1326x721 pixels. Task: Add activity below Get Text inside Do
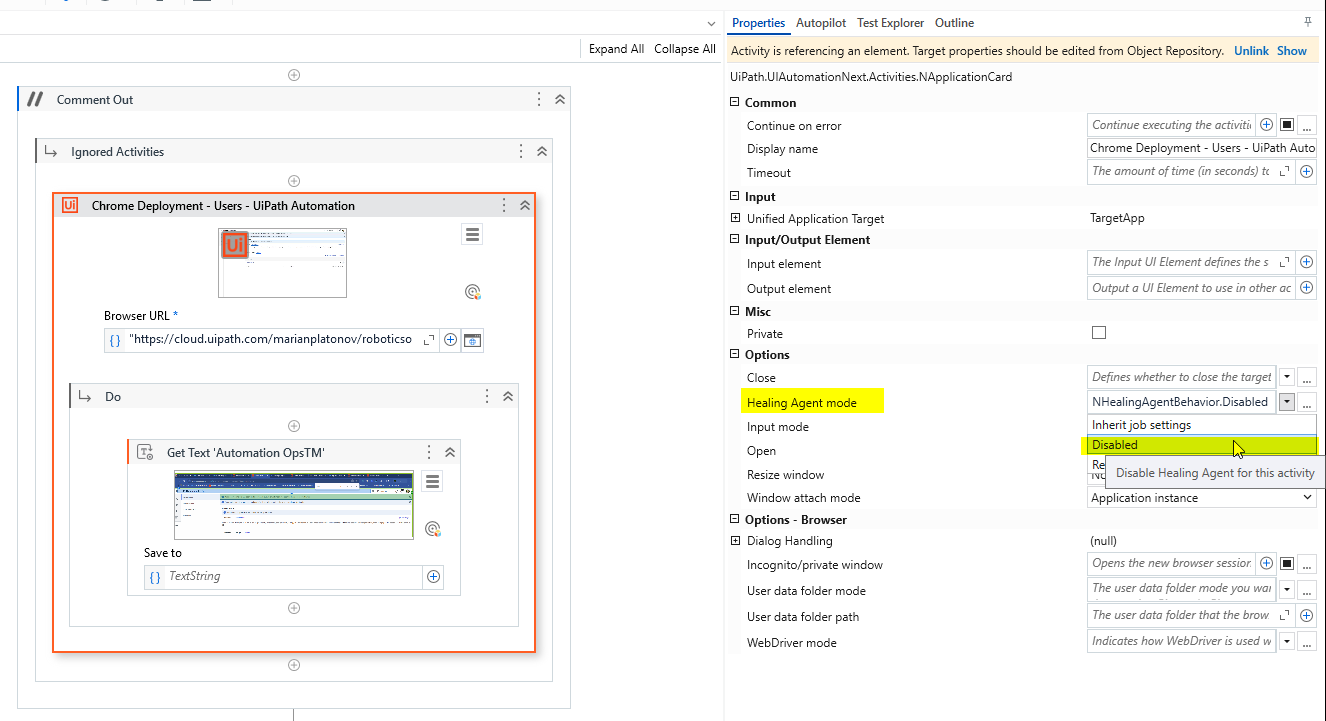pyautogui.click(x=294, y=608)
